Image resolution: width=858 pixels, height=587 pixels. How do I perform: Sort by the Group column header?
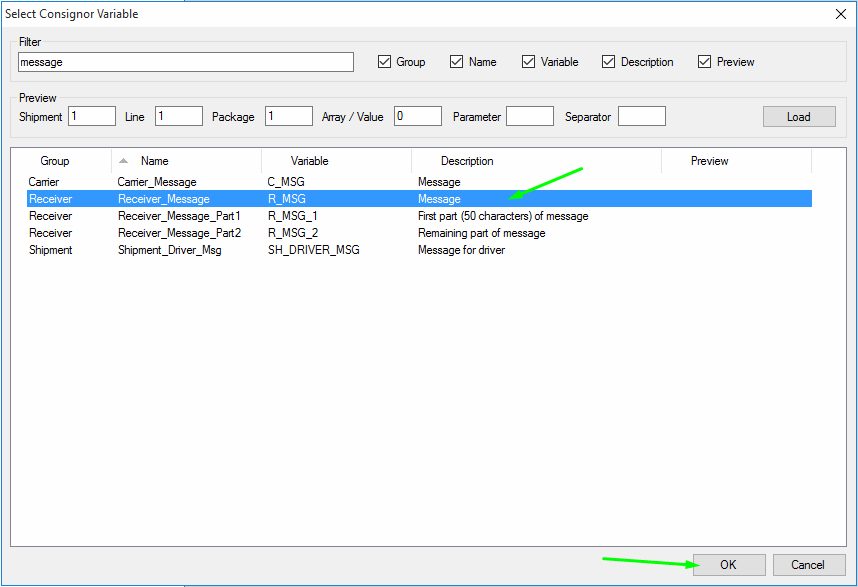coord(55,161)
